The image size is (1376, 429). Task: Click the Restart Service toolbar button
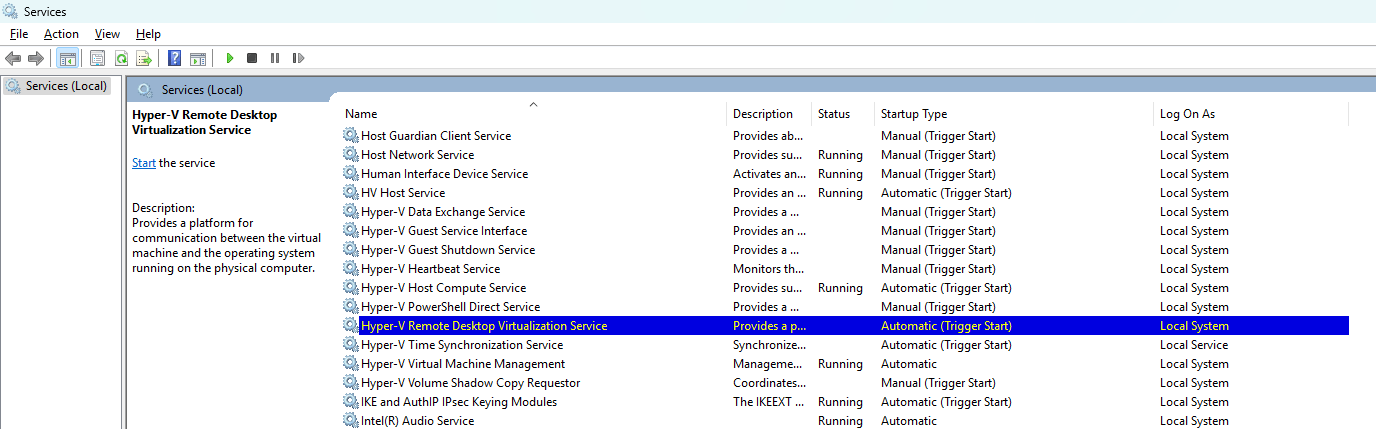point(298,58)
